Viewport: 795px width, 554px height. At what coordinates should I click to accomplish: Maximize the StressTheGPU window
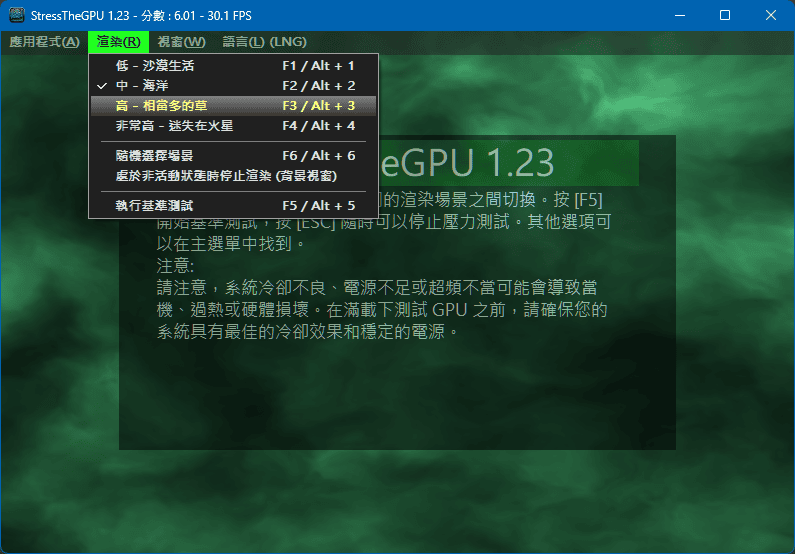[725, 15]
